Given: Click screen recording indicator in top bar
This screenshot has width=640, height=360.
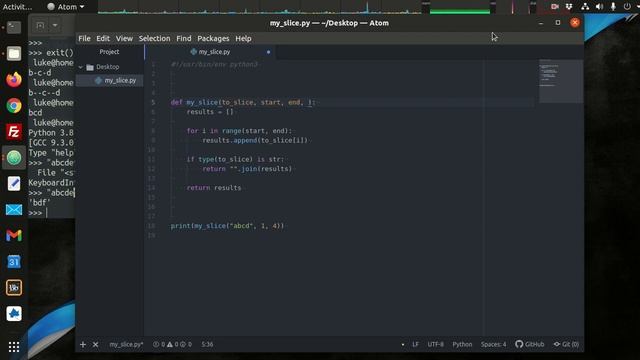Looking at the screenshot, I should point(554,7).
